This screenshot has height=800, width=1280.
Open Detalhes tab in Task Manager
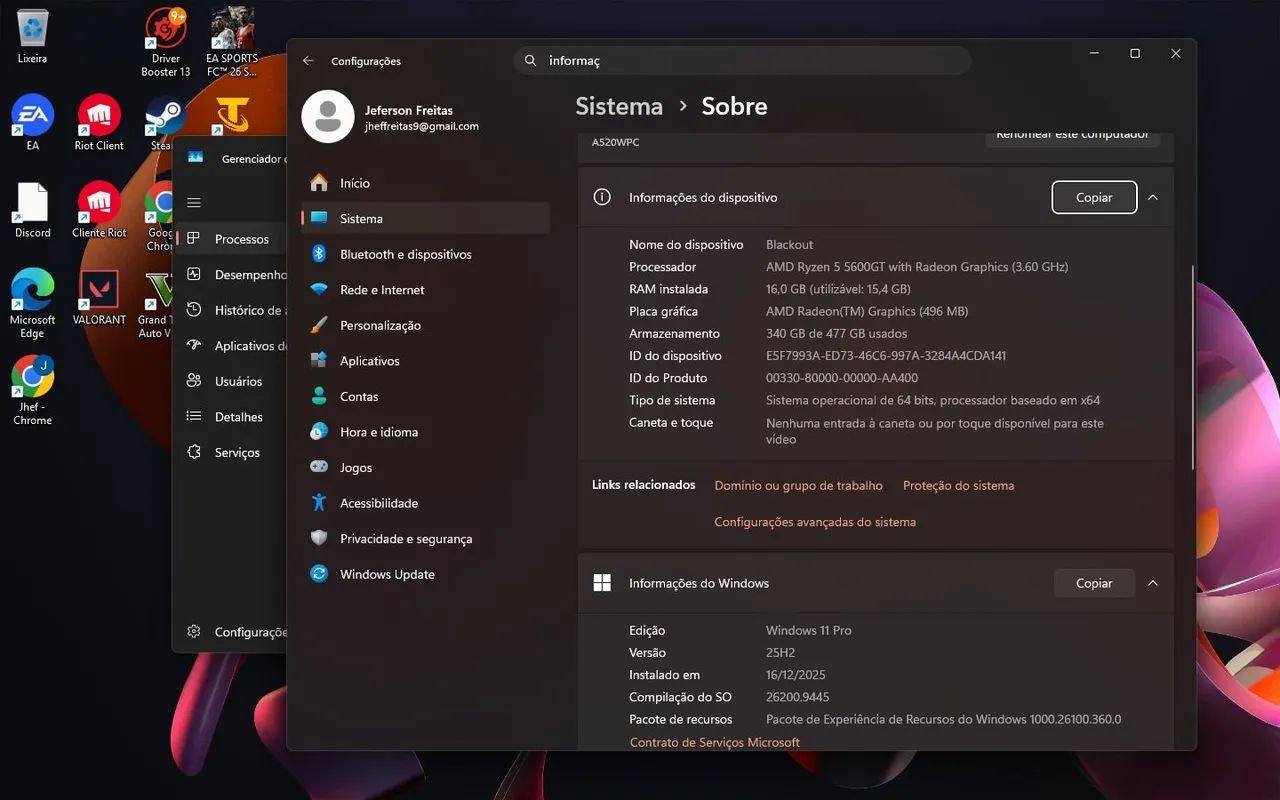(231, 417)
